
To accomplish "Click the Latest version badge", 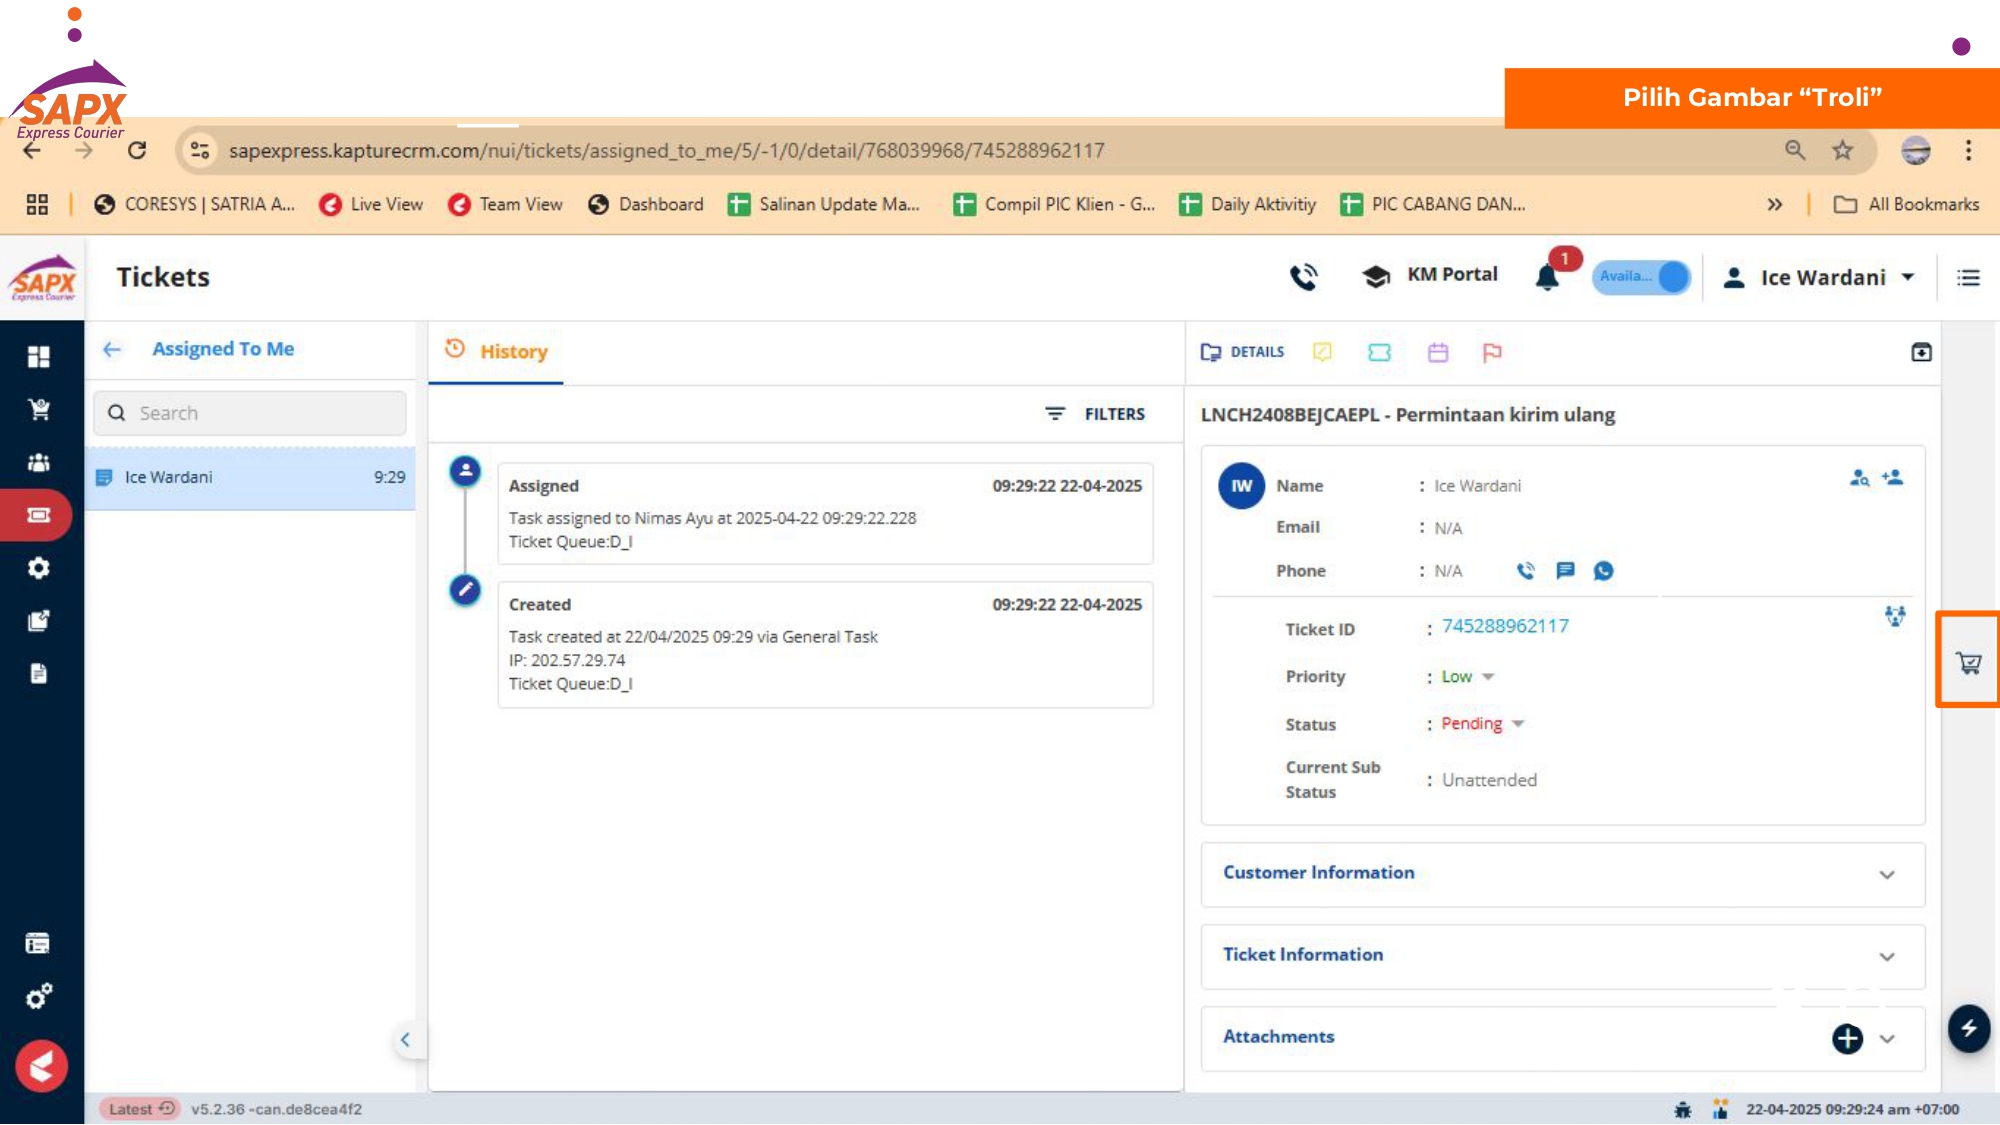I will [x=140, y=1109].
